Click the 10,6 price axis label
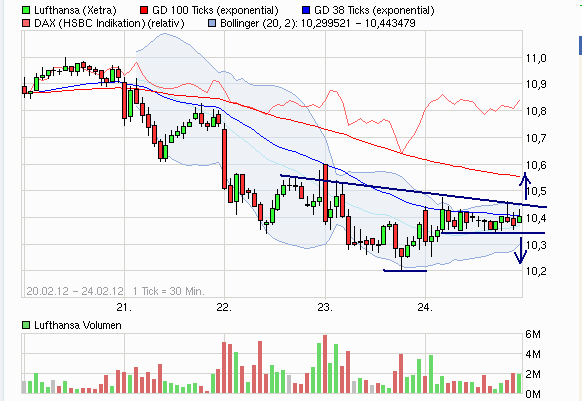The image size is (582, 401). click(x=536, y=165)
